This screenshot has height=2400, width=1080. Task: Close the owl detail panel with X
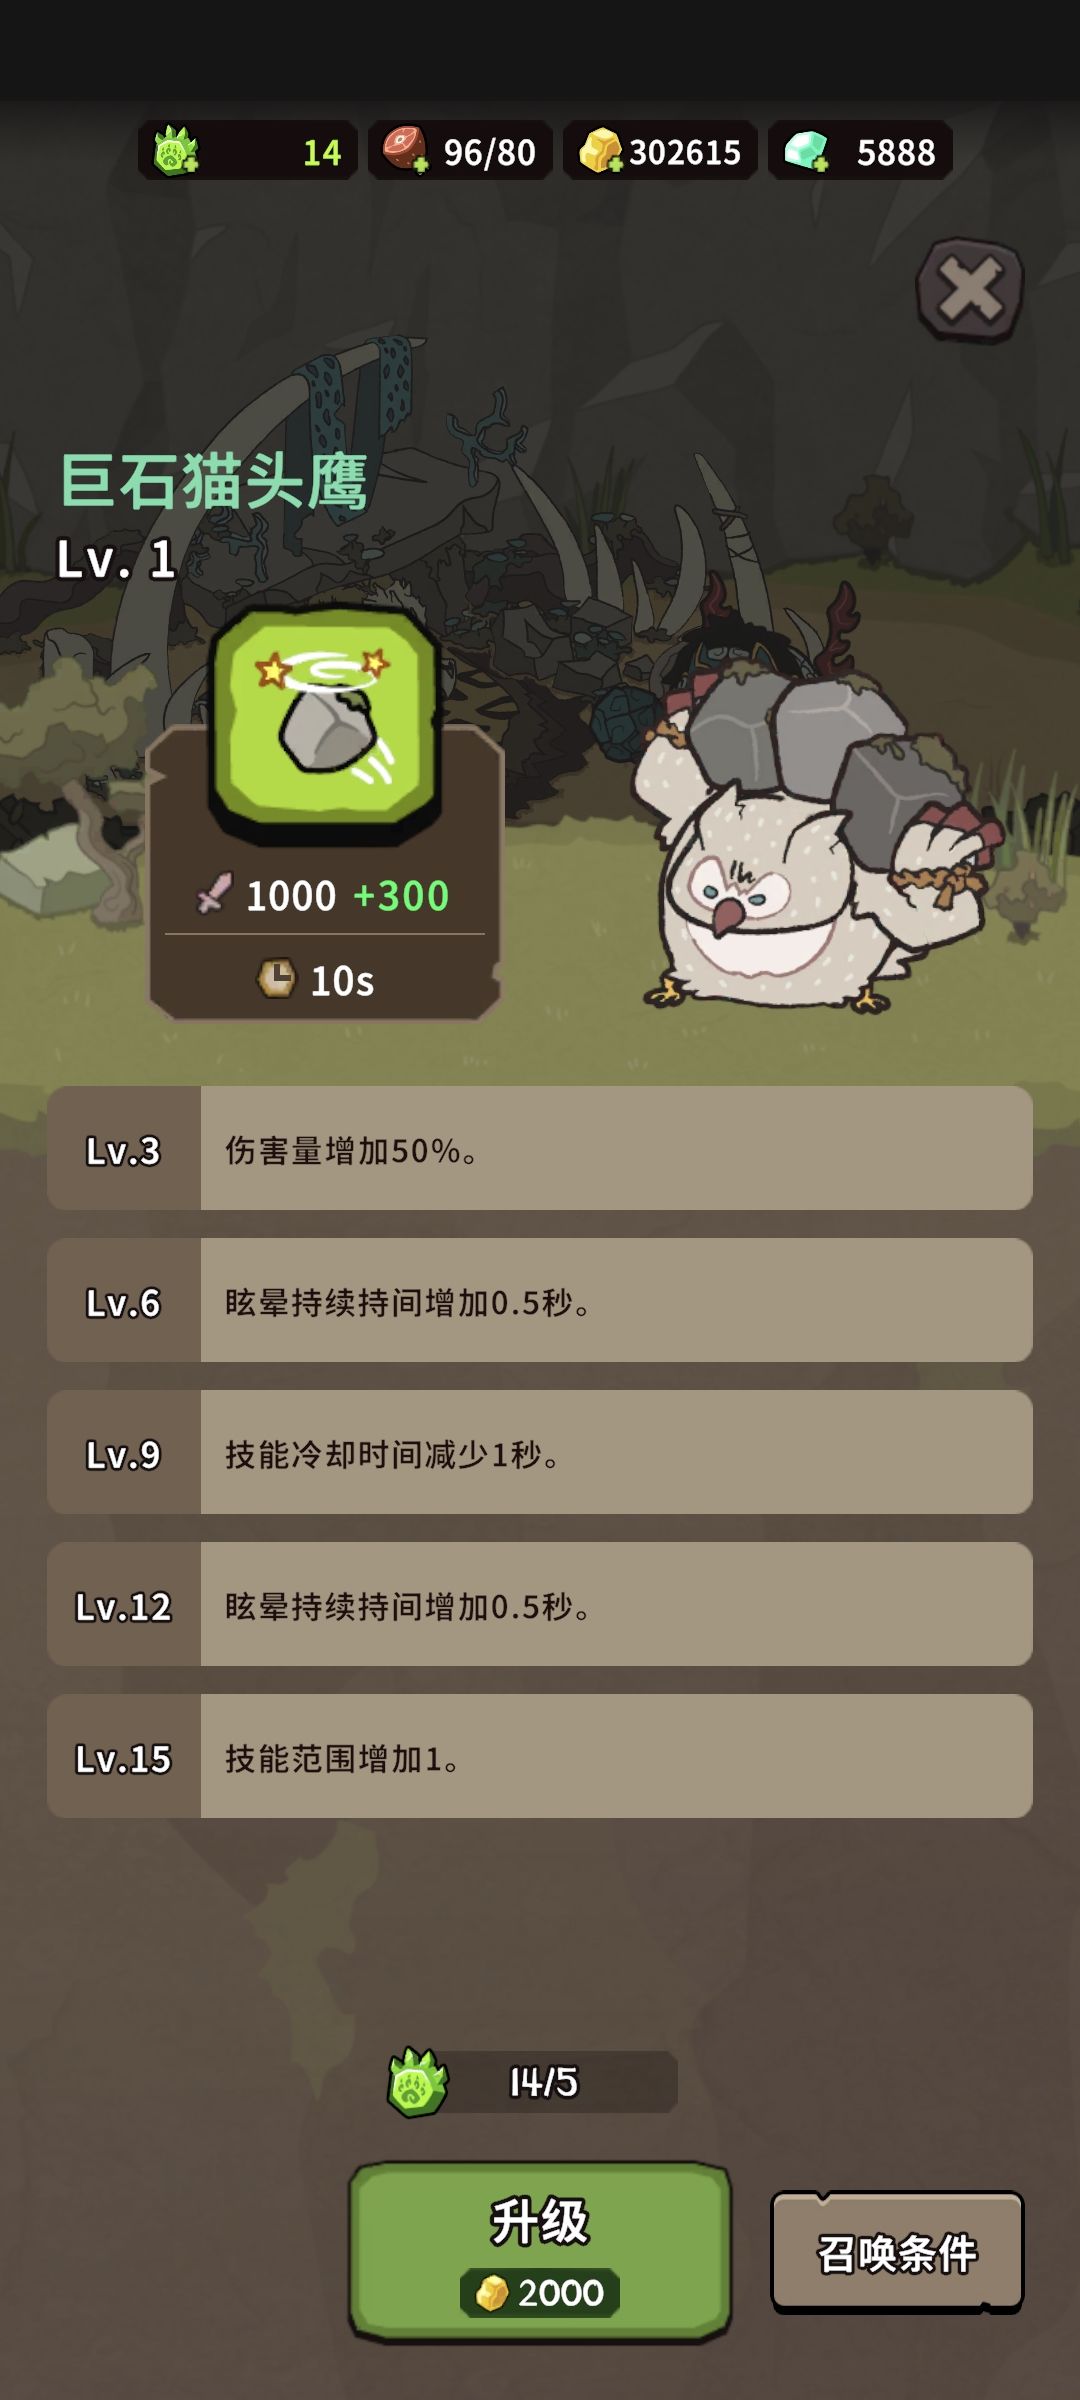(x=970, y=290)
